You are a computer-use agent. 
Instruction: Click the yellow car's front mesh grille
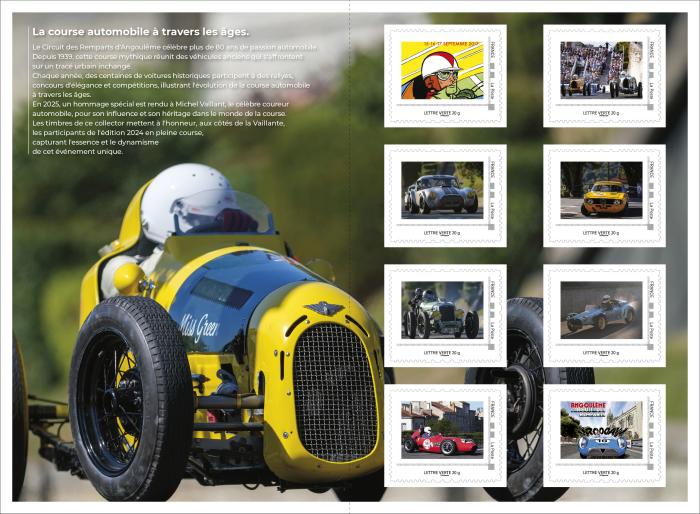[335, 391]
